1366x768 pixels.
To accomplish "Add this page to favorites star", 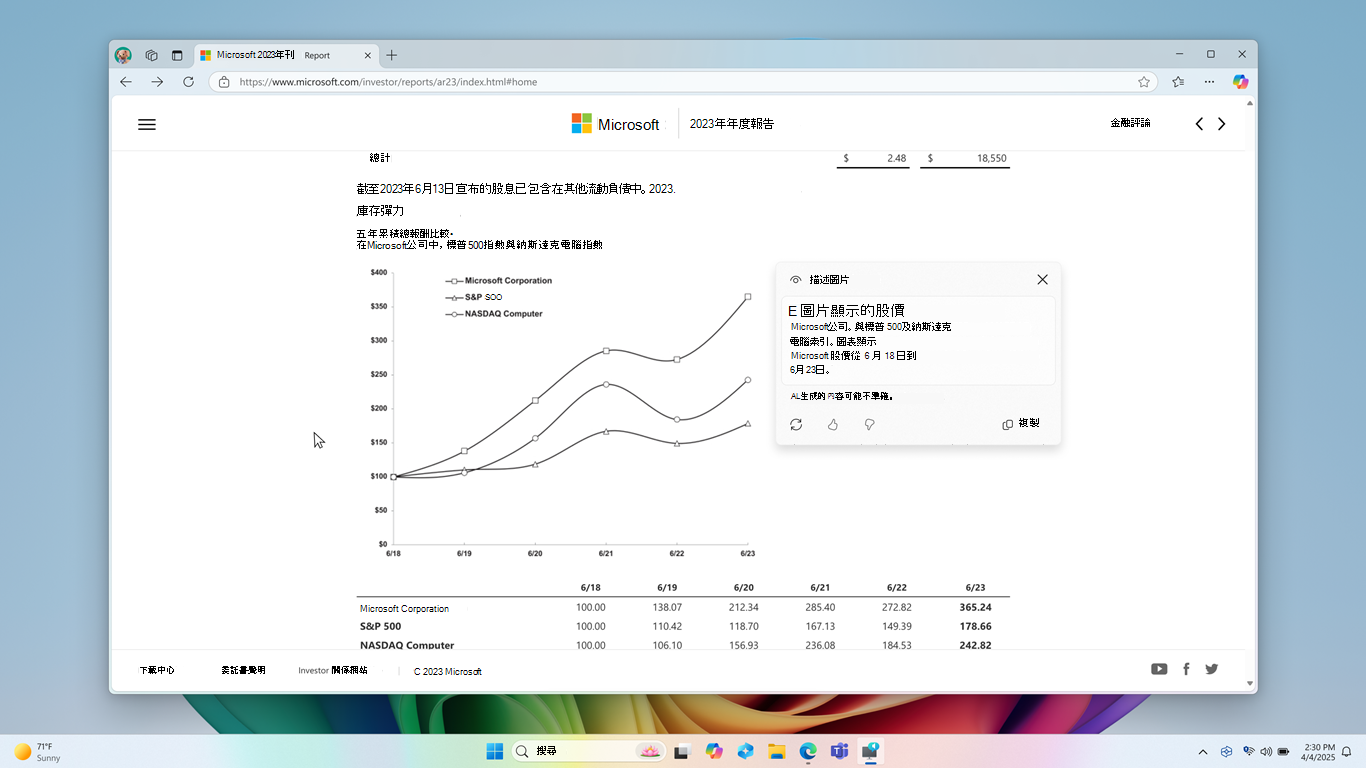I will (1144, 82).
